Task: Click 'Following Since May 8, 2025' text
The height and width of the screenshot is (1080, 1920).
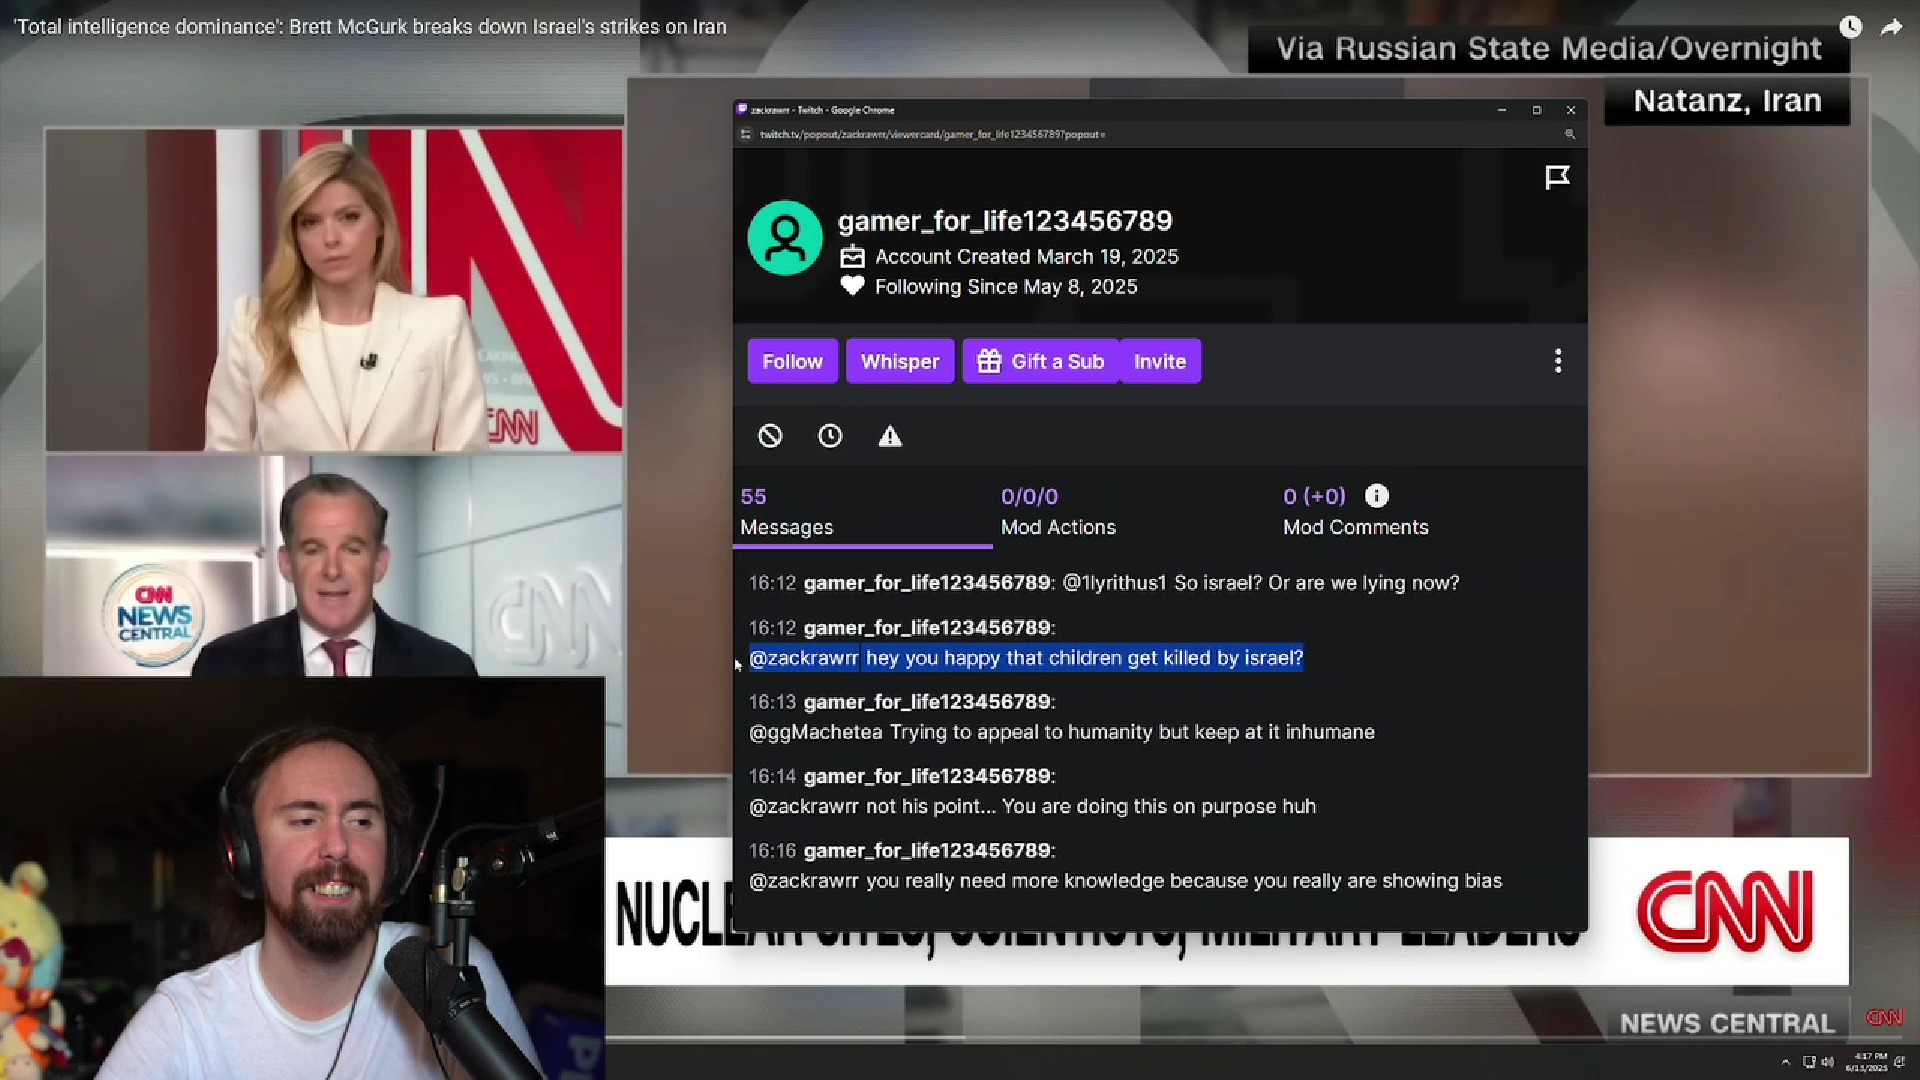Action: click(x=1006, y=287)
